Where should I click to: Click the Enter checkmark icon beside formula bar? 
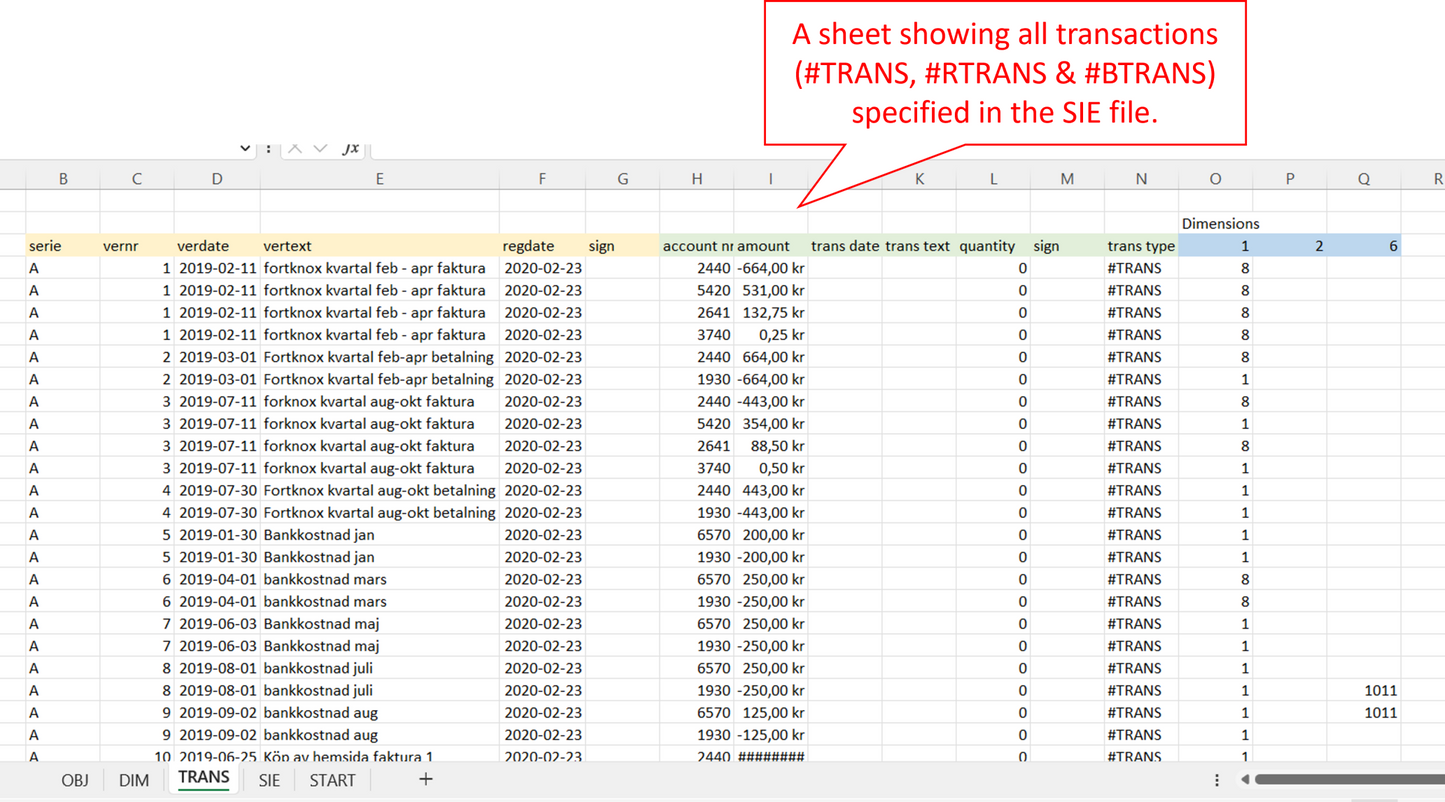pos(322,146)
